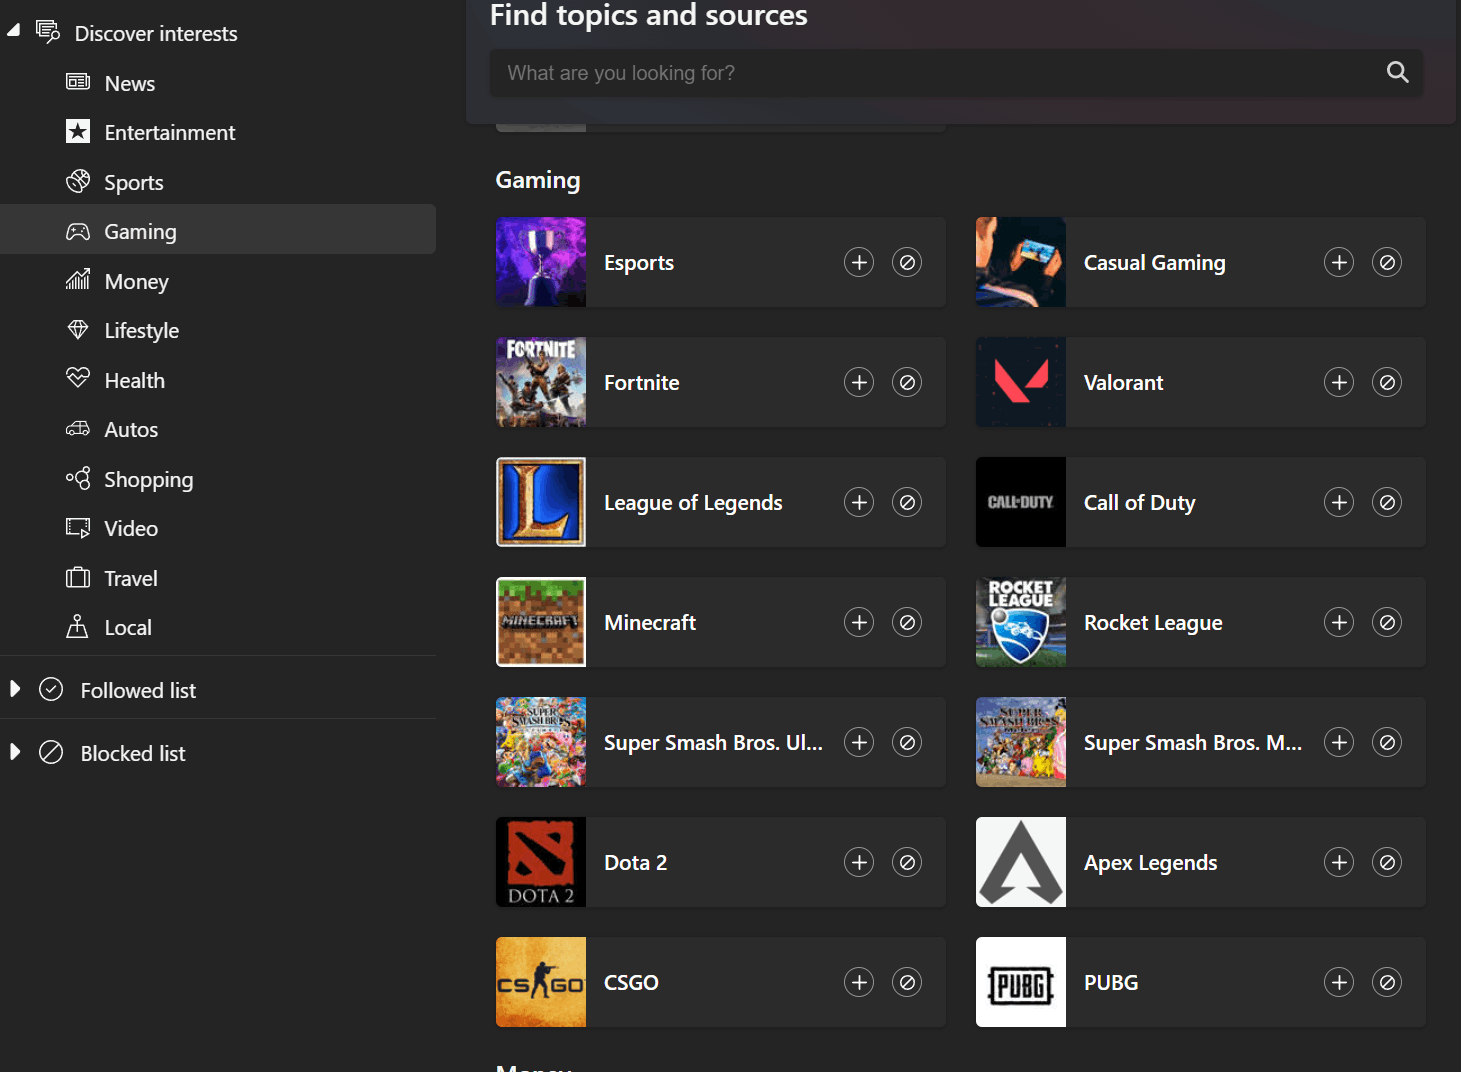Image resolution: width=1461 pixels, height=1072 pixels.
Task: Follow the PUBG topic
Action: (x=1339, y=982)
